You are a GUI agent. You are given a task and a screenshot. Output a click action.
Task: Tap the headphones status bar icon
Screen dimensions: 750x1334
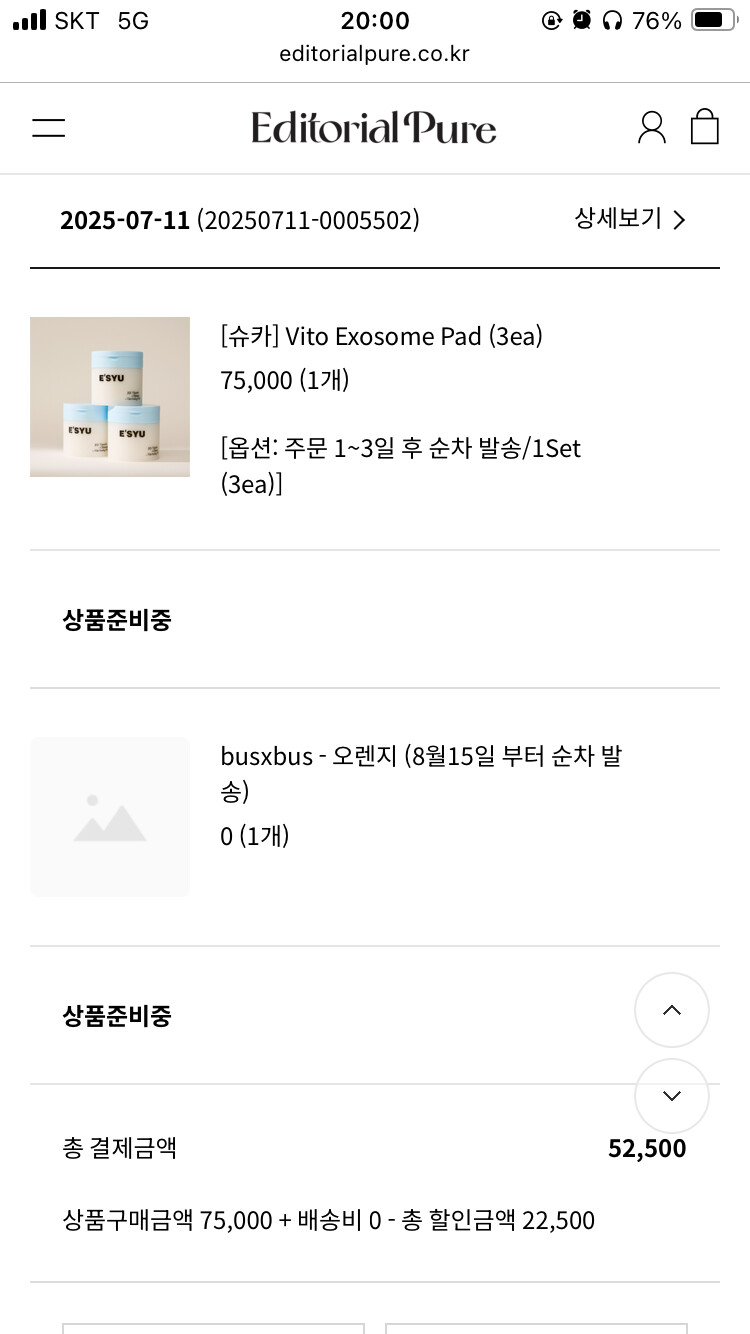[612, 20]
